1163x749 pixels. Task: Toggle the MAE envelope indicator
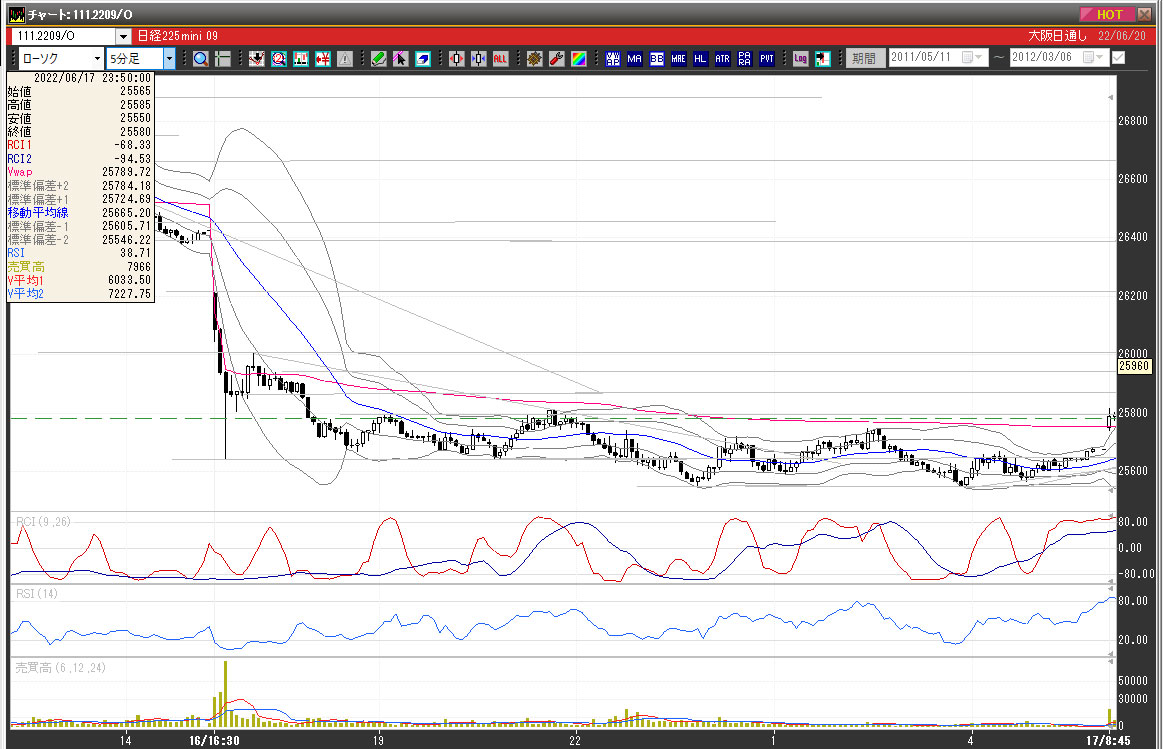point(679,59)
